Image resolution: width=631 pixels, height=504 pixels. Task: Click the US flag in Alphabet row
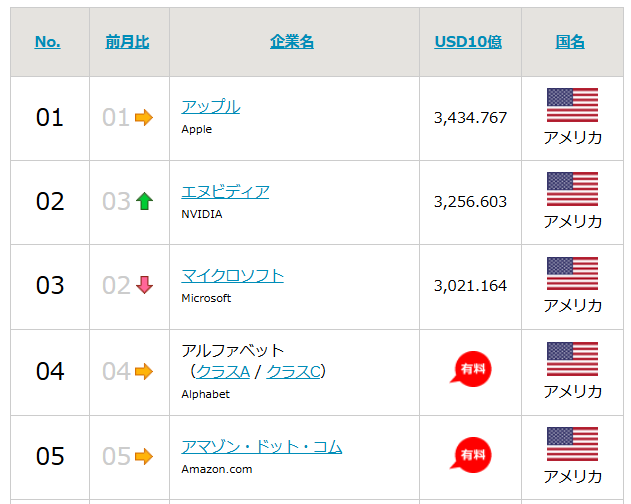point(572,359)
